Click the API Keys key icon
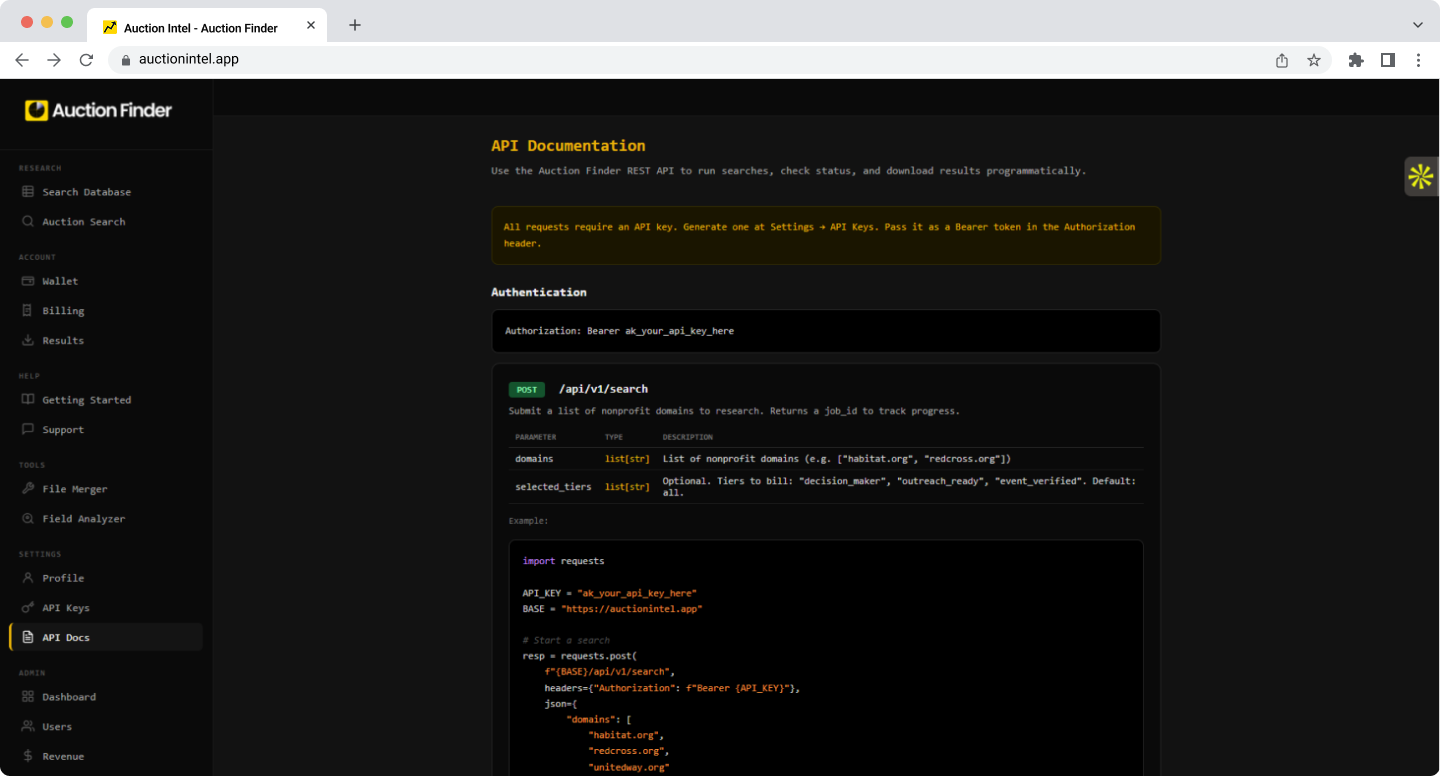 (28, 608)
